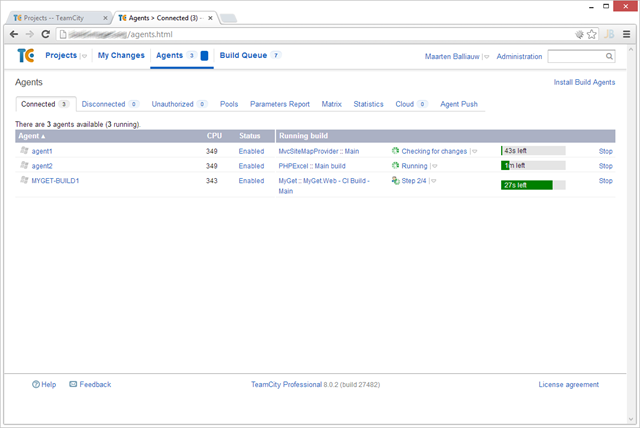Open agent2 link
Viewport: 640px width, 428px height.
[x=42, y=166]
